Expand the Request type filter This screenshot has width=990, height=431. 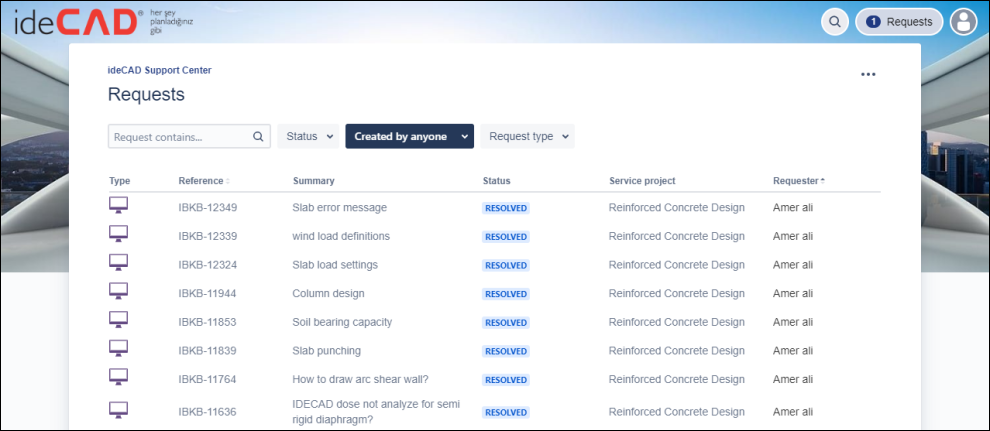(527, 137)
